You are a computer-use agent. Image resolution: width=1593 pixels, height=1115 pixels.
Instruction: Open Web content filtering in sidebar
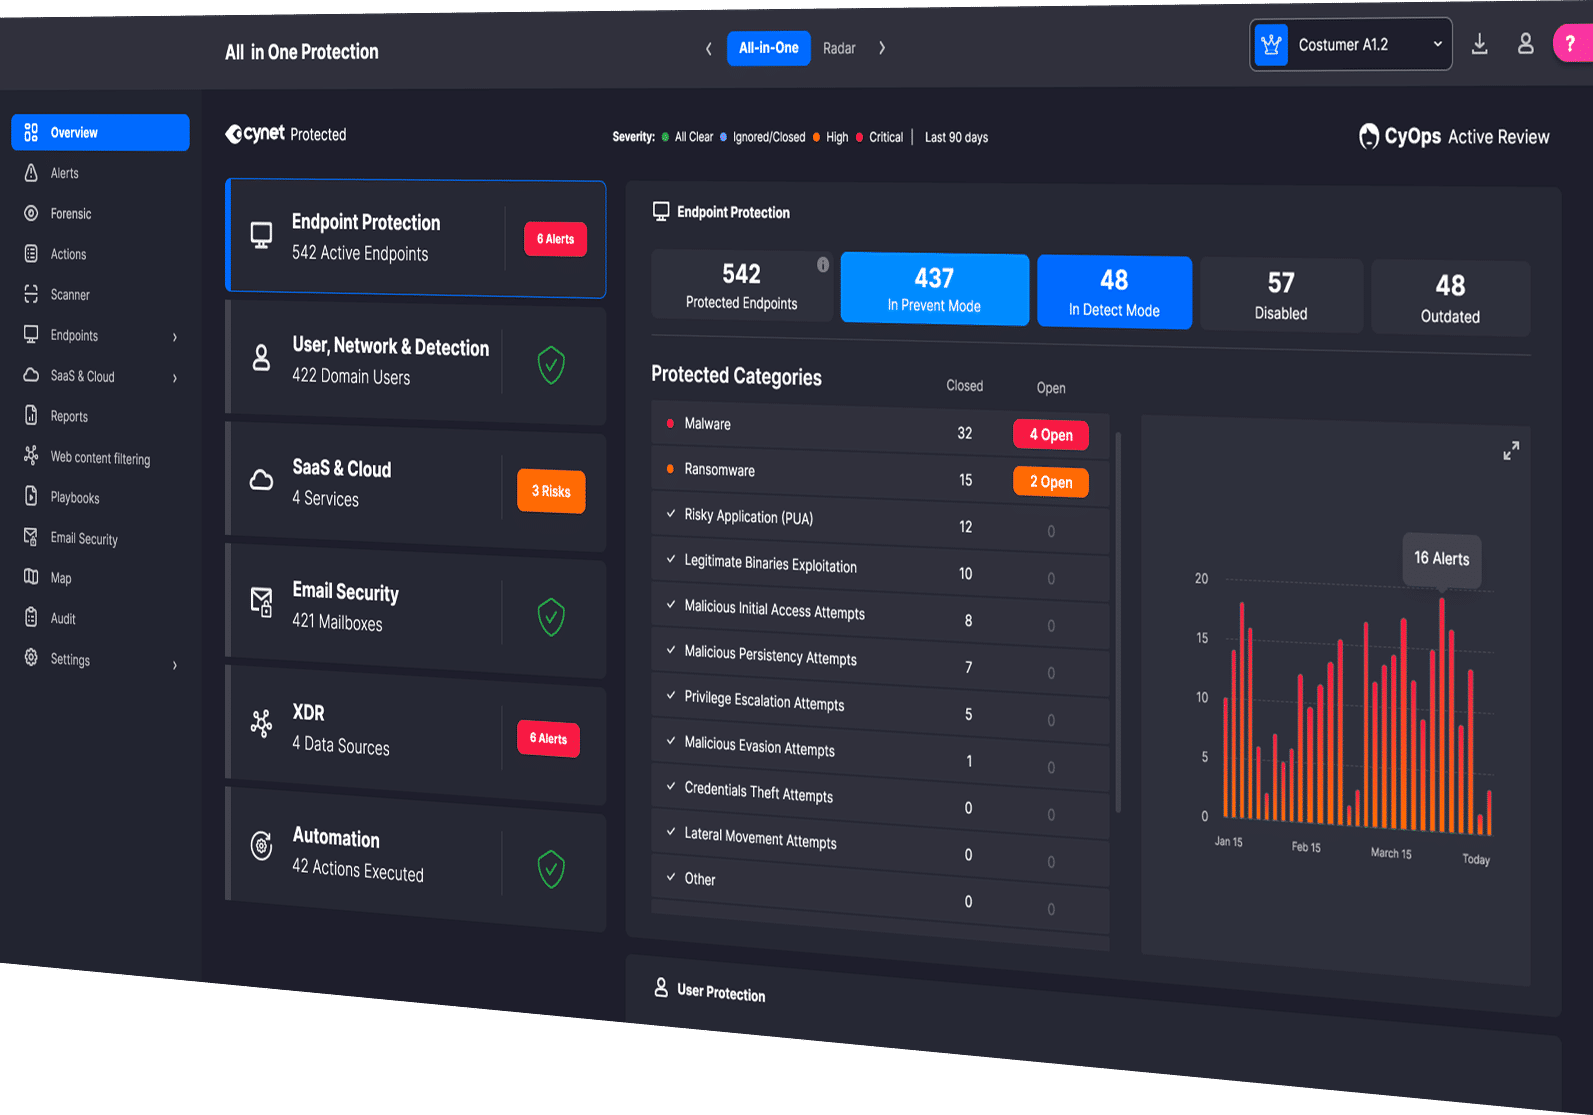[x=99, y=458]
